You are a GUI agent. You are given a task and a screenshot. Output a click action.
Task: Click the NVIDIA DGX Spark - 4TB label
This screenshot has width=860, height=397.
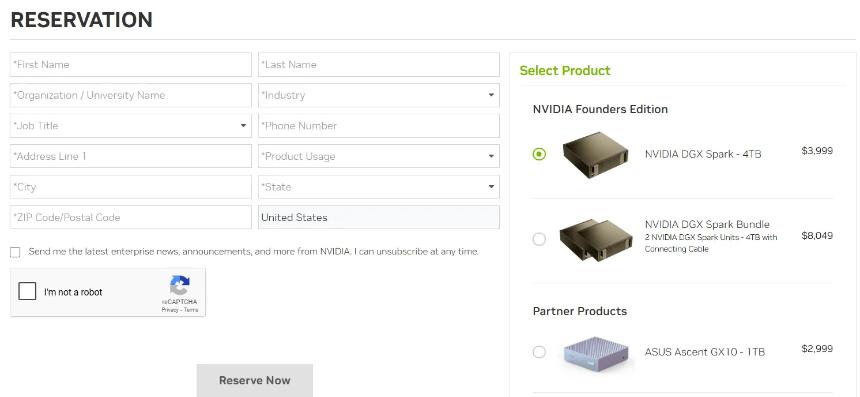tap(703, 154)
